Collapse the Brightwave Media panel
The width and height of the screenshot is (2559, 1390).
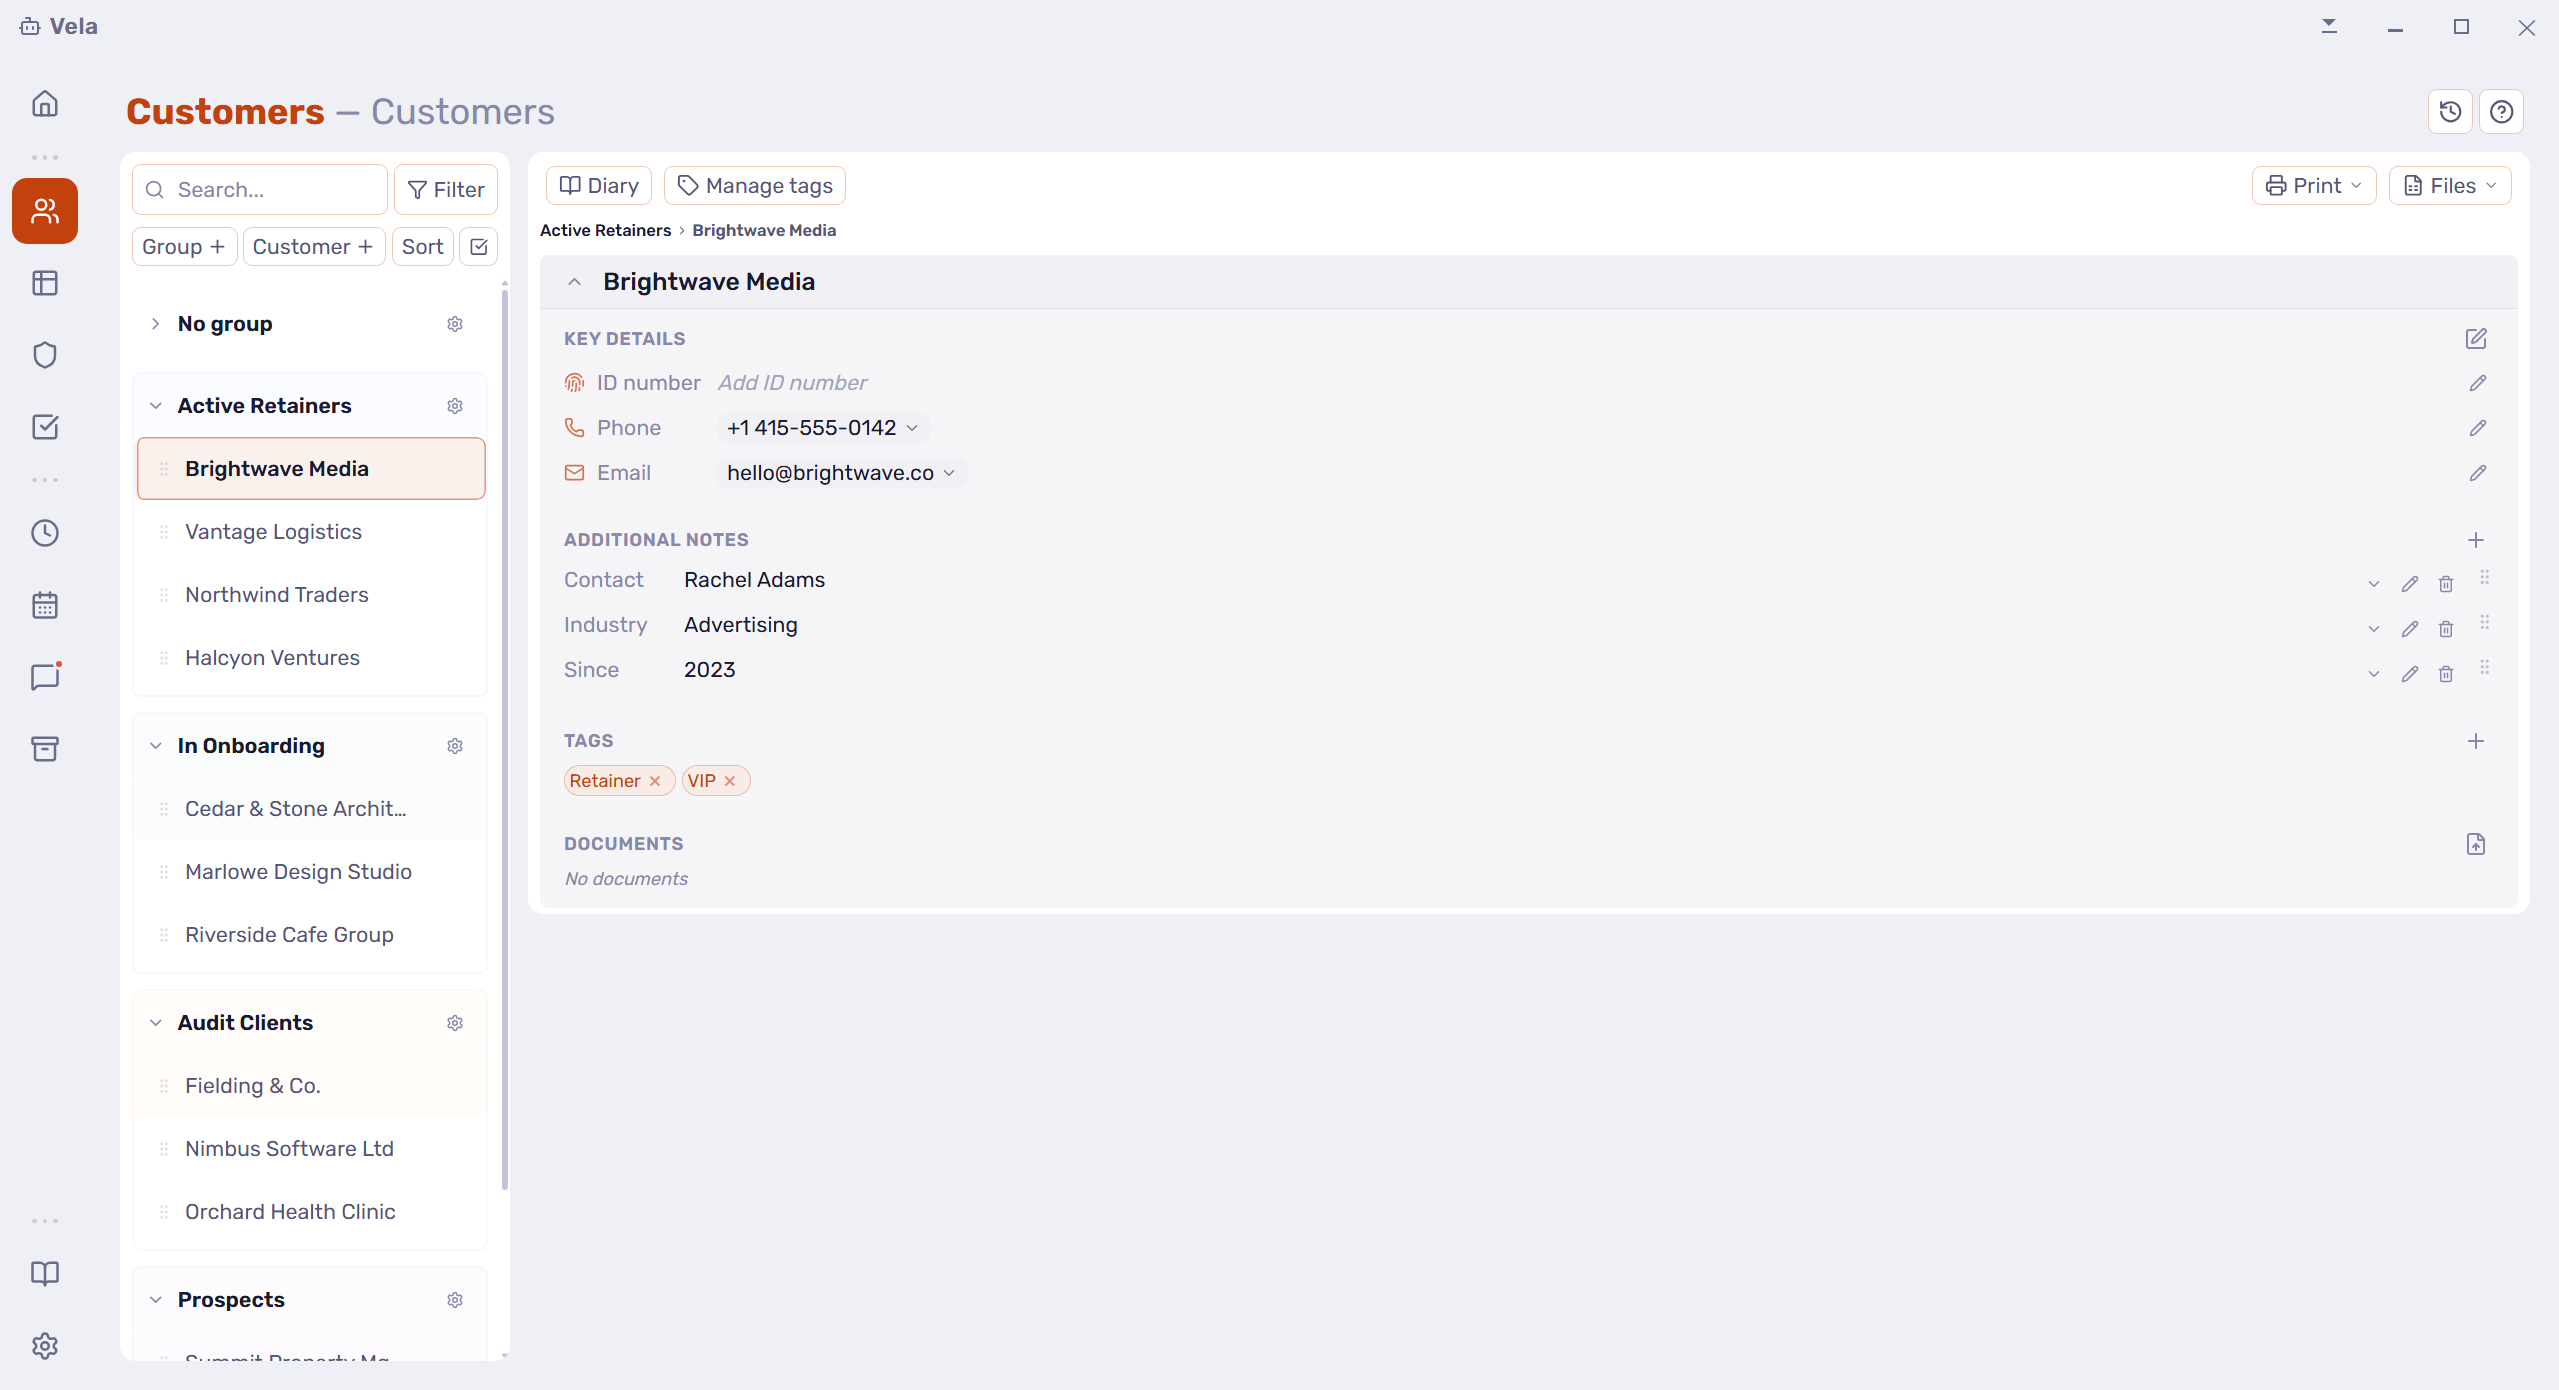click(x=574, y=282)
